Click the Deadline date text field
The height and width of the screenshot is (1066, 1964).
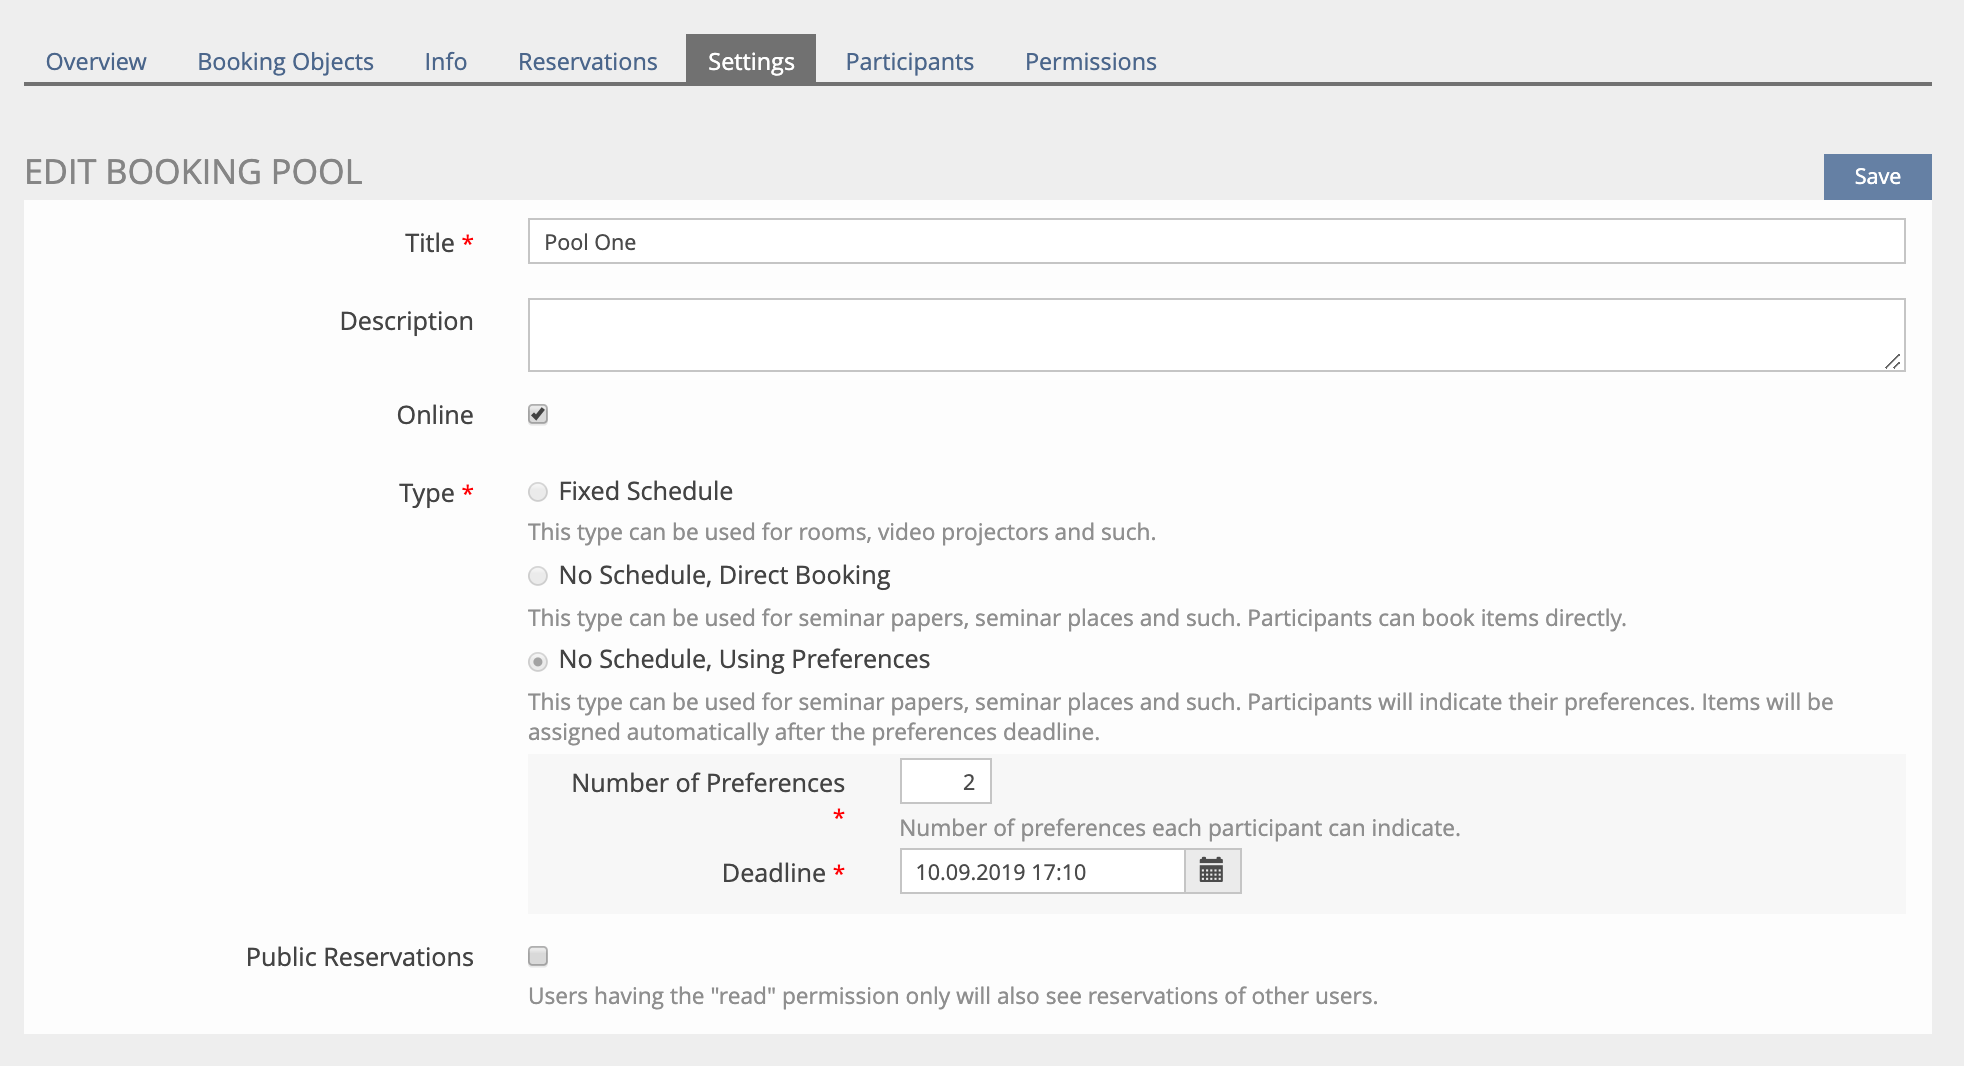(x=1041, y=871)
